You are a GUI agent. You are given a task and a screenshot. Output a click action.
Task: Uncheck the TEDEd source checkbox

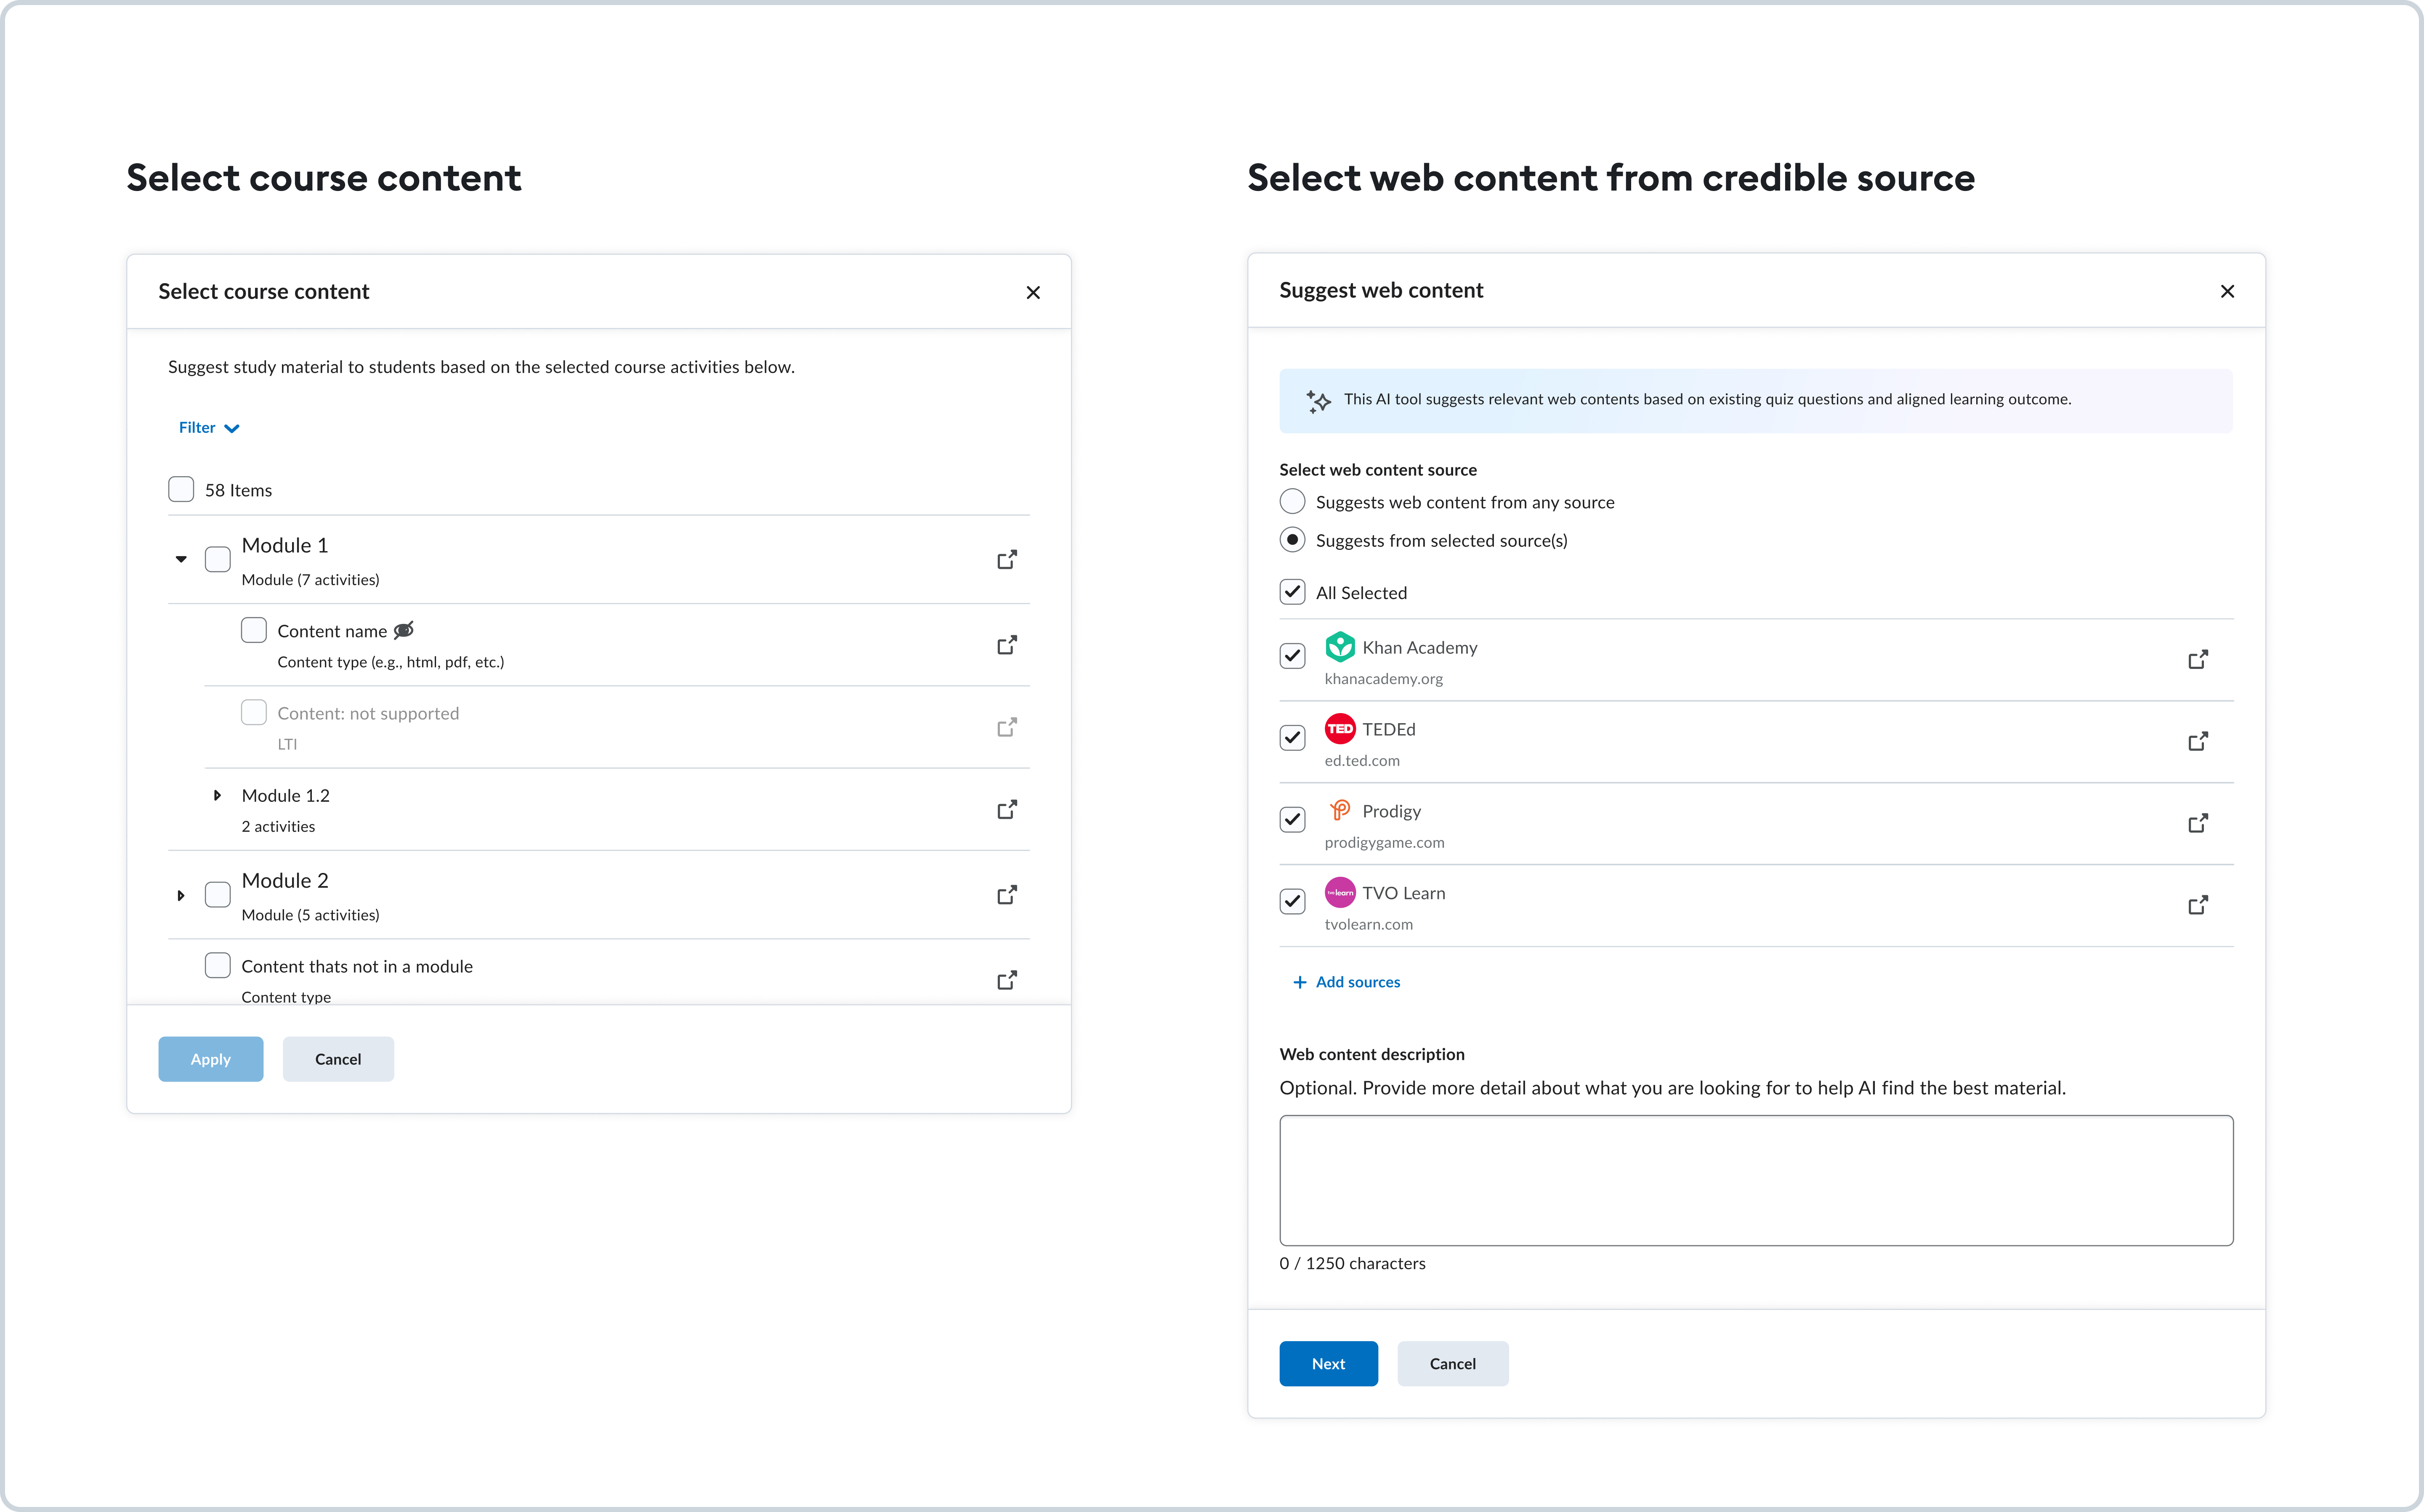1293,738
